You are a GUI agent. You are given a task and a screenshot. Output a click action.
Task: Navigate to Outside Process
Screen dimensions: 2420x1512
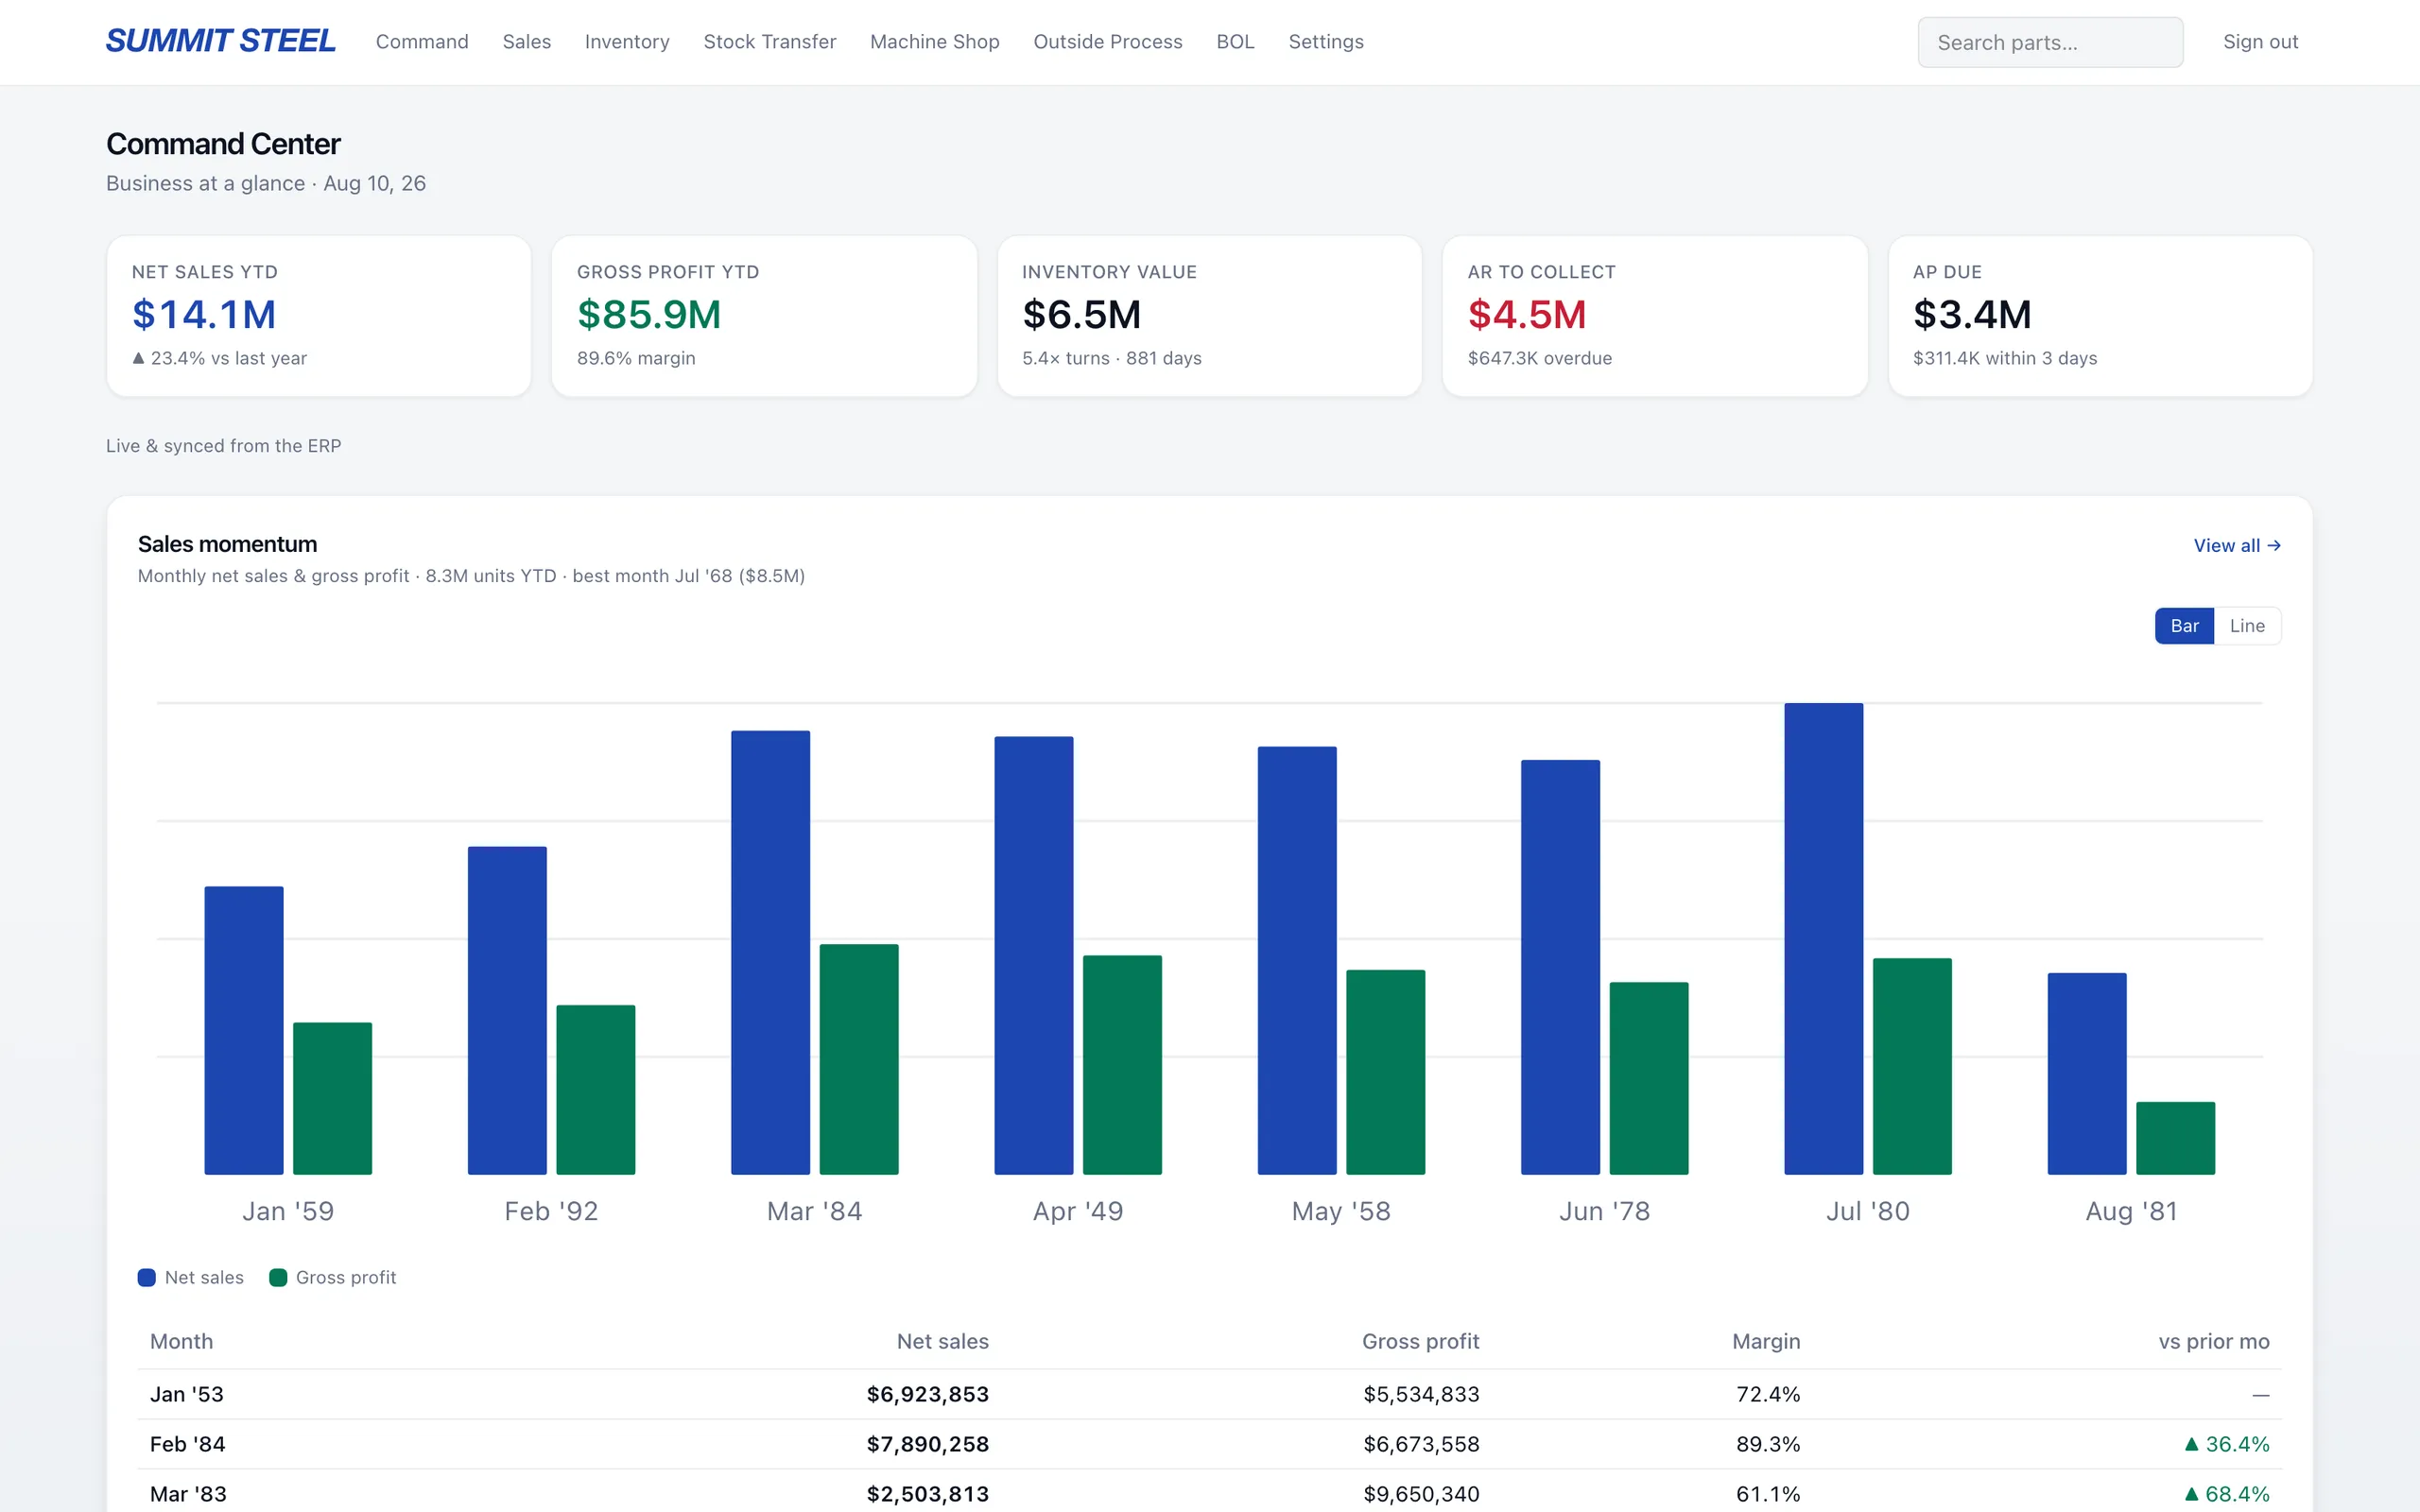tap(1107, 42)
